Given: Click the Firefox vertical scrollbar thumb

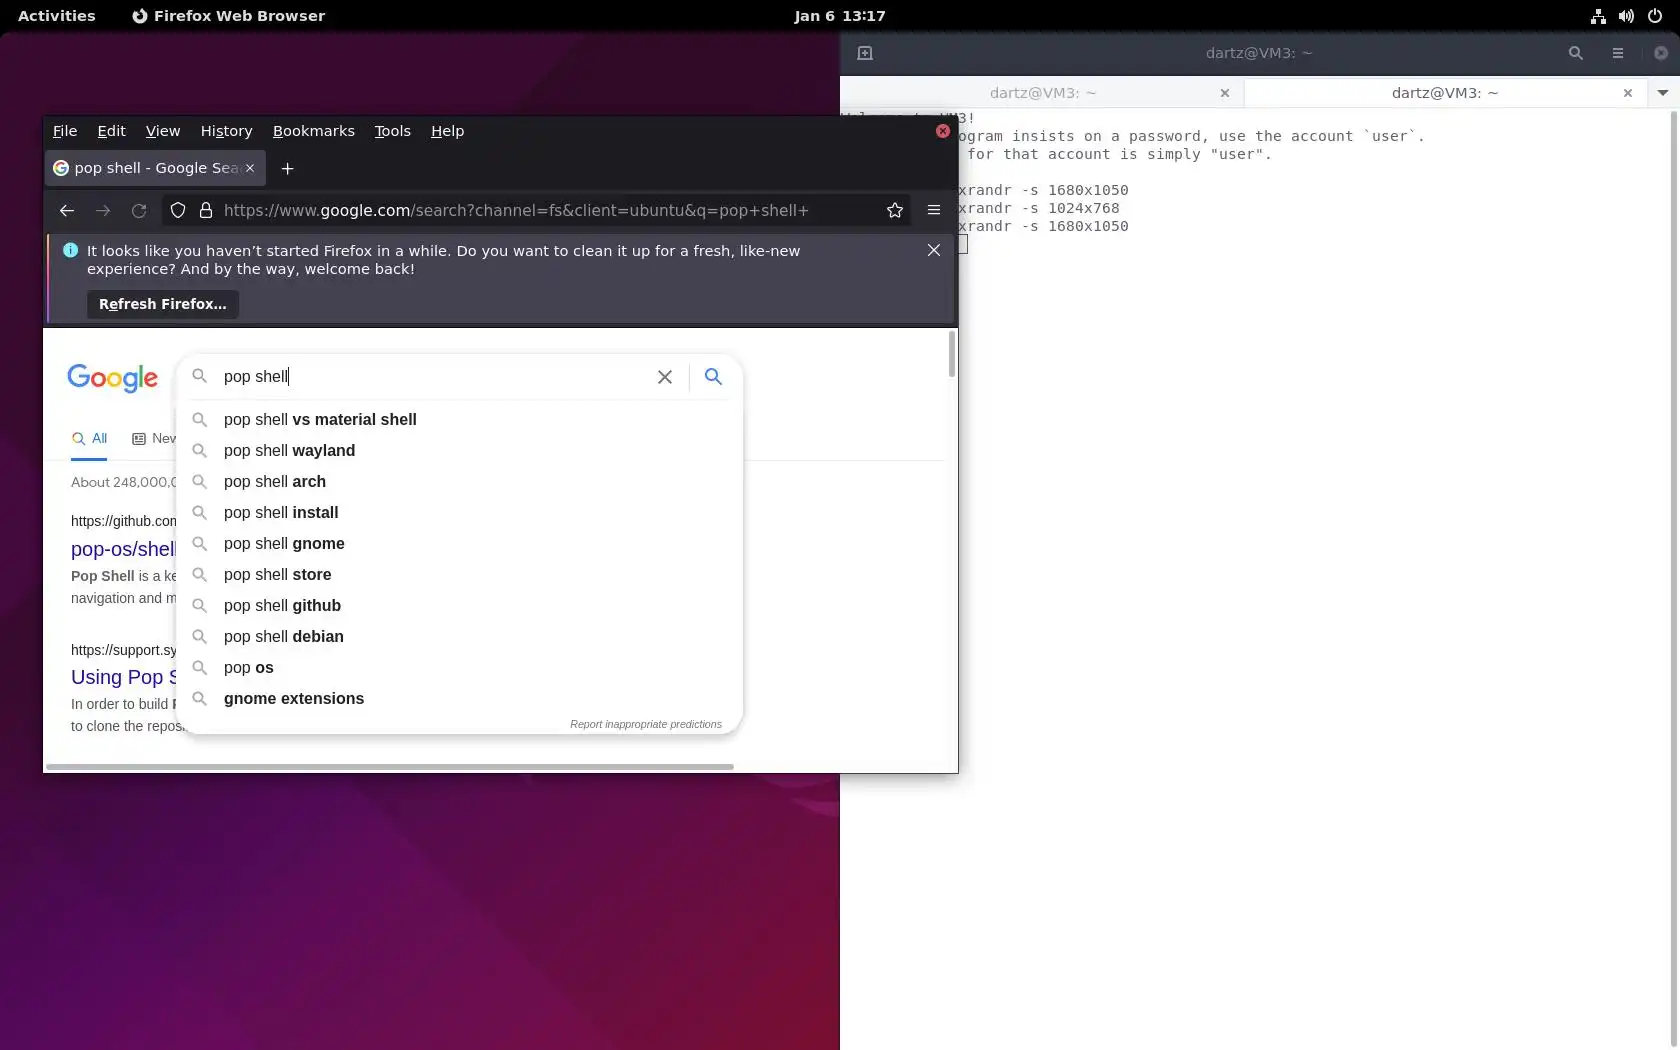Looking at the screenshot, I should point(952,354).
